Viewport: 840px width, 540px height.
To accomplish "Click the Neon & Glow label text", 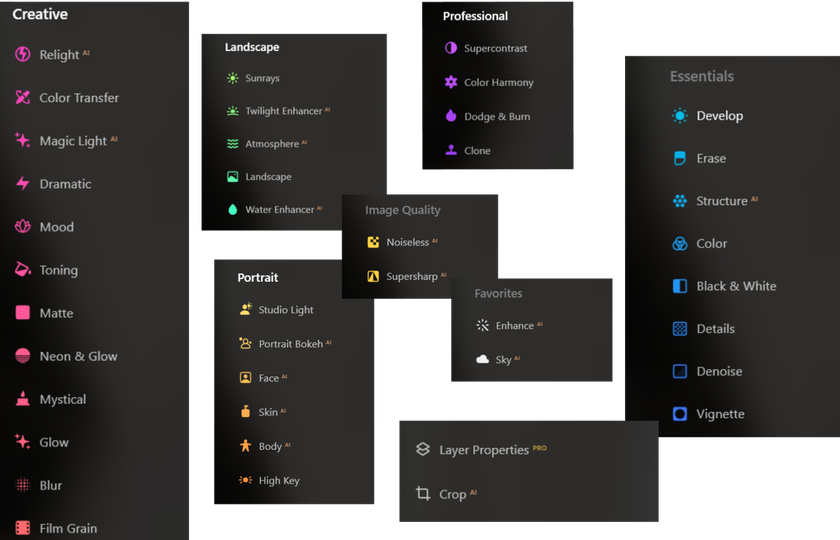I will pos(78,356).
